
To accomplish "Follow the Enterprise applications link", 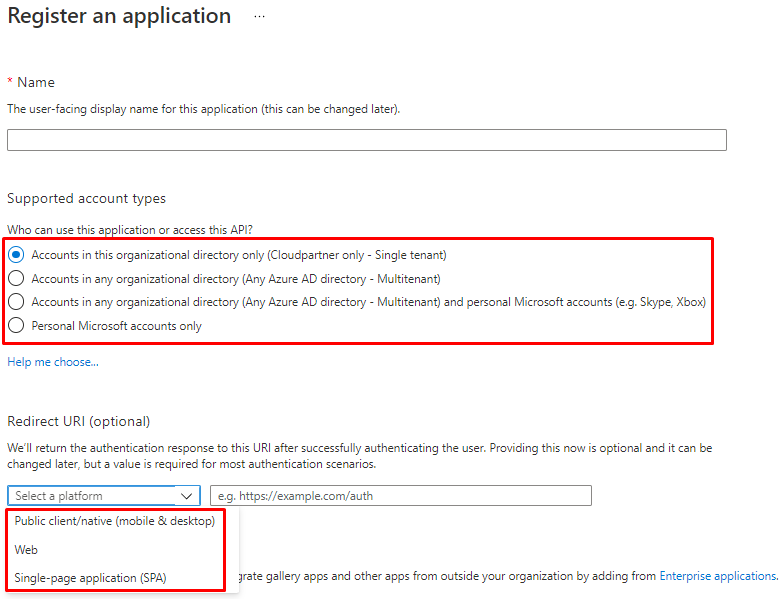I will tap(717, 576).
